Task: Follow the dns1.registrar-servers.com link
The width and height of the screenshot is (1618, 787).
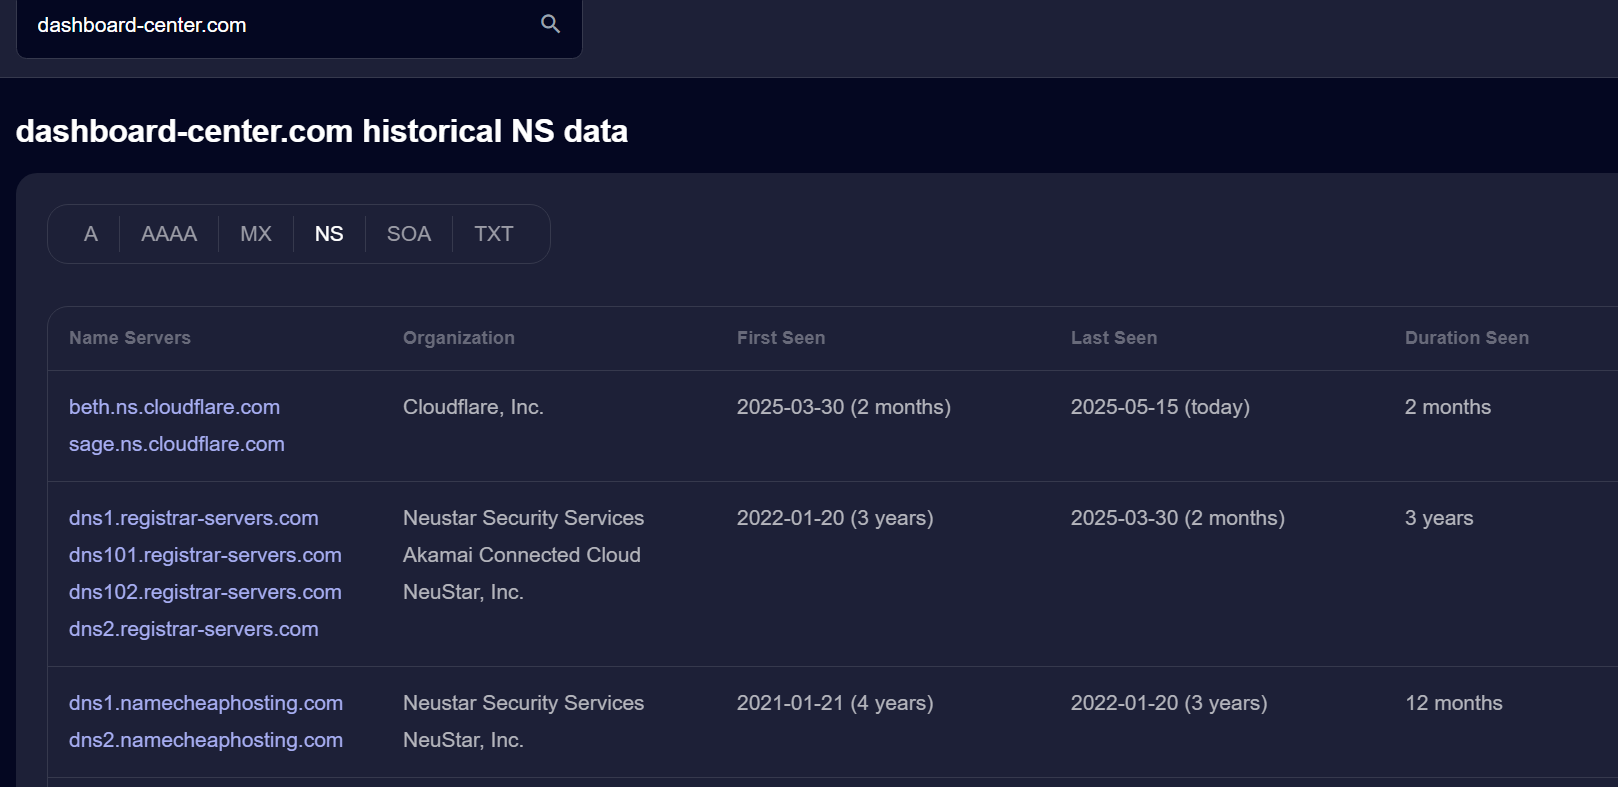Action: pyautogui.click(x=194, y=518)
